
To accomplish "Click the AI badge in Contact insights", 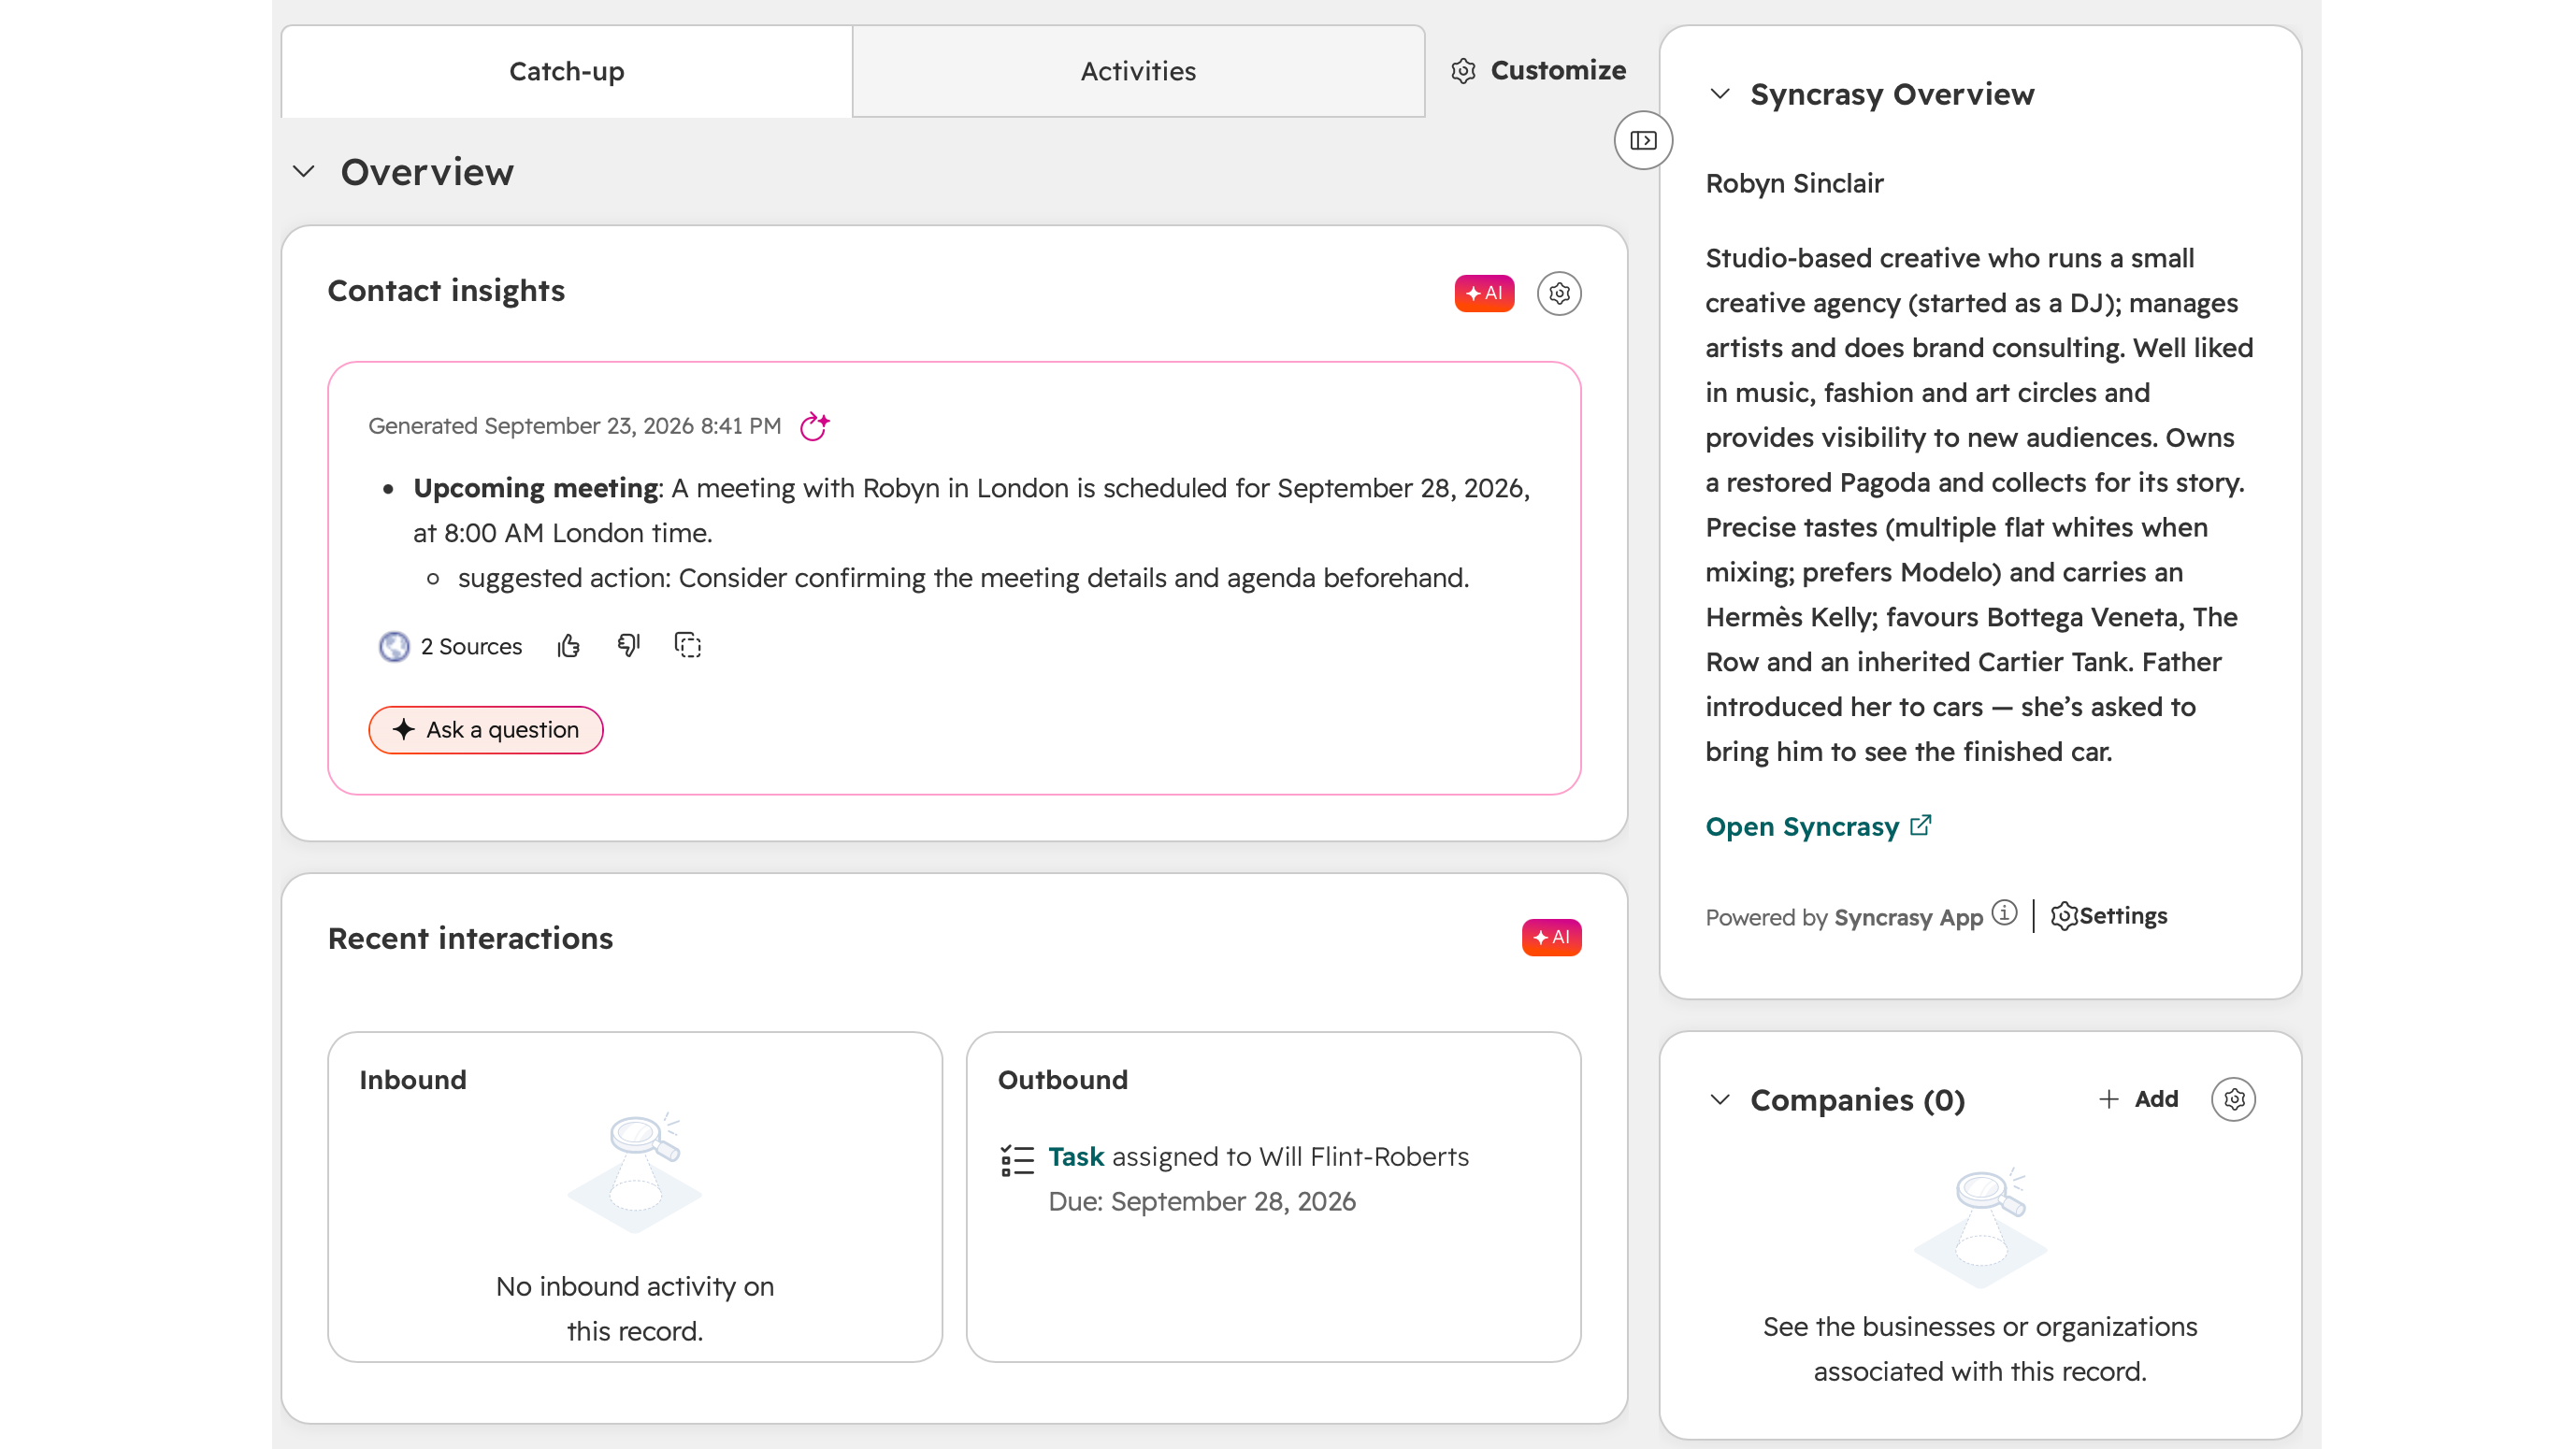I will 1484,293.
